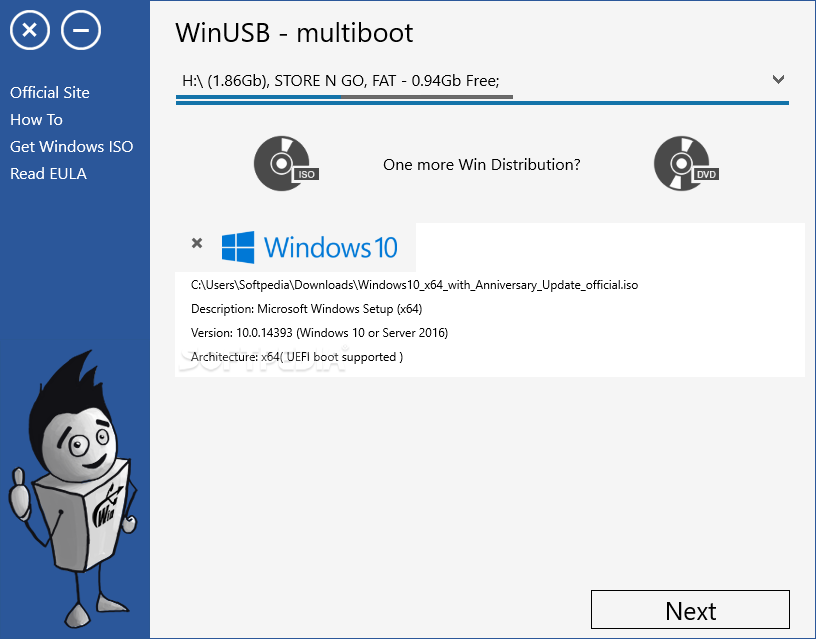Click the Architecture: x64 UEFI line

297,357
